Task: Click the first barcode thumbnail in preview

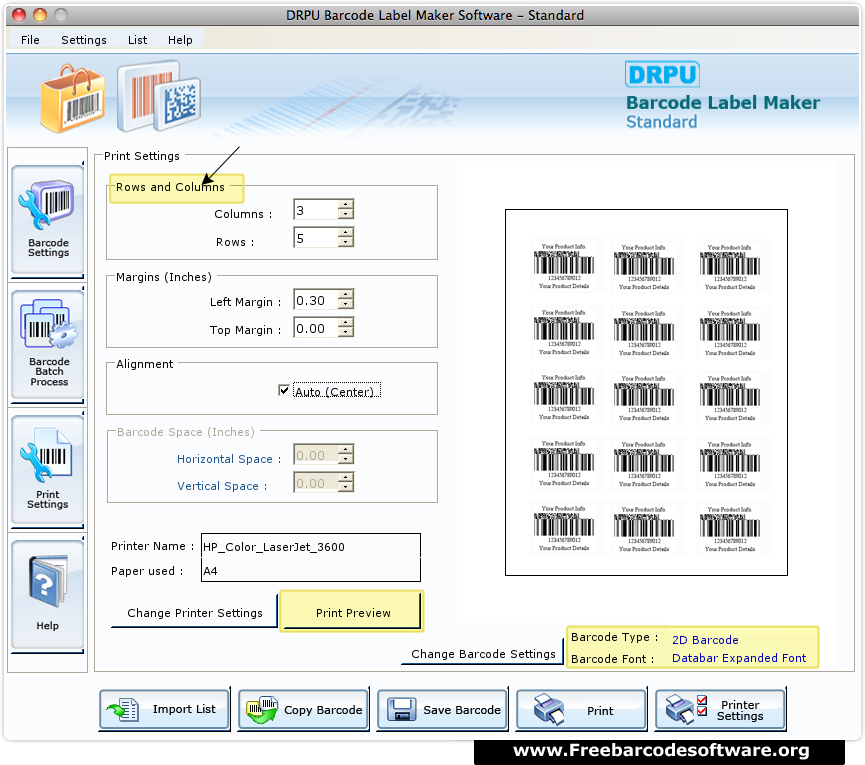Action: 564,267
